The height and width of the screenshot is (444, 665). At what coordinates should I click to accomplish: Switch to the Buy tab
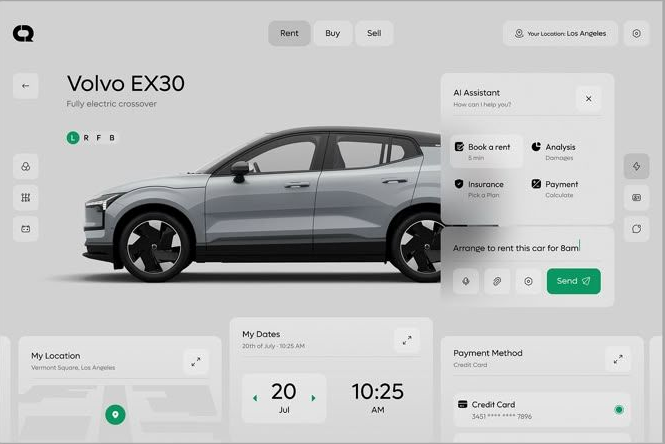click(x=332, y=33)
